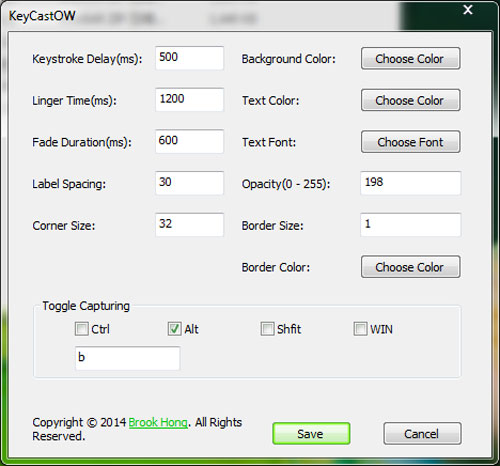Focus the Corner Size field
This screenshot has height=466, width=500.
pos(189,225)
